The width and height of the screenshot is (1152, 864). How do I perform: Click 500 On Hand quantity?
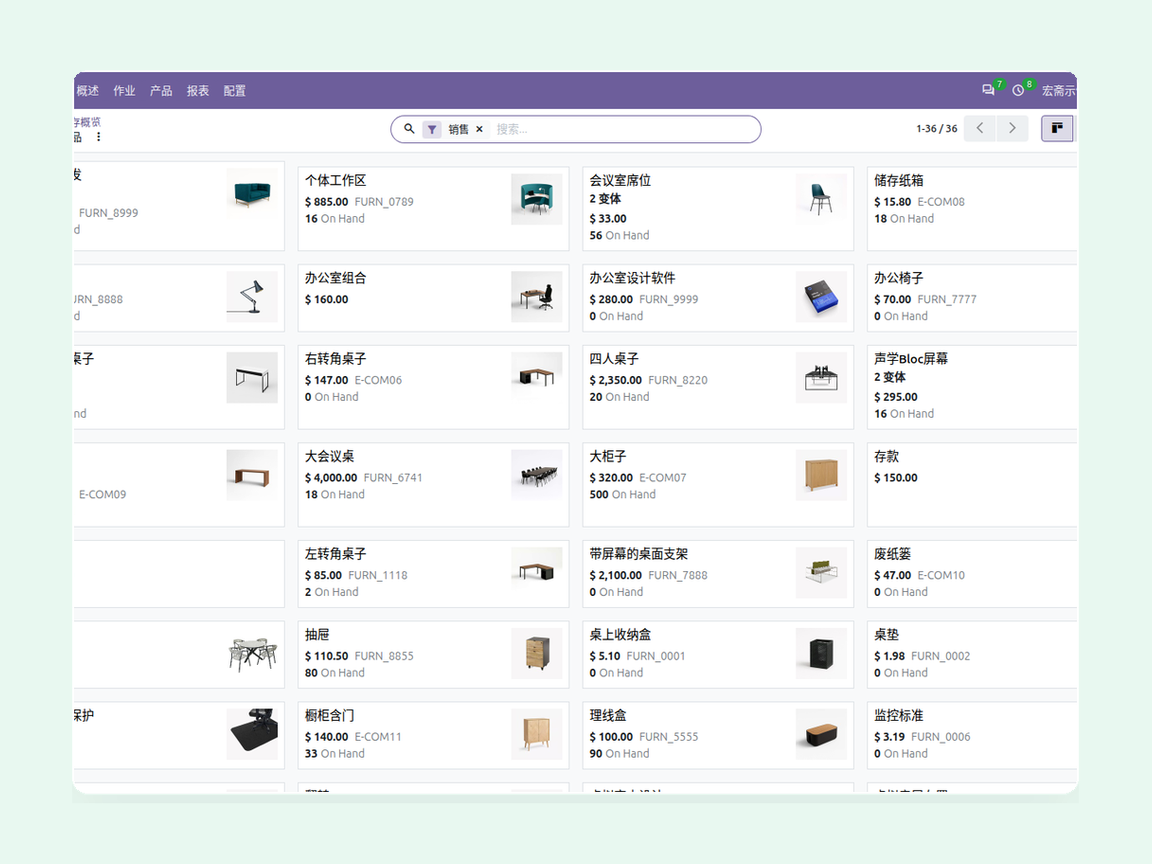pos(622,494)
